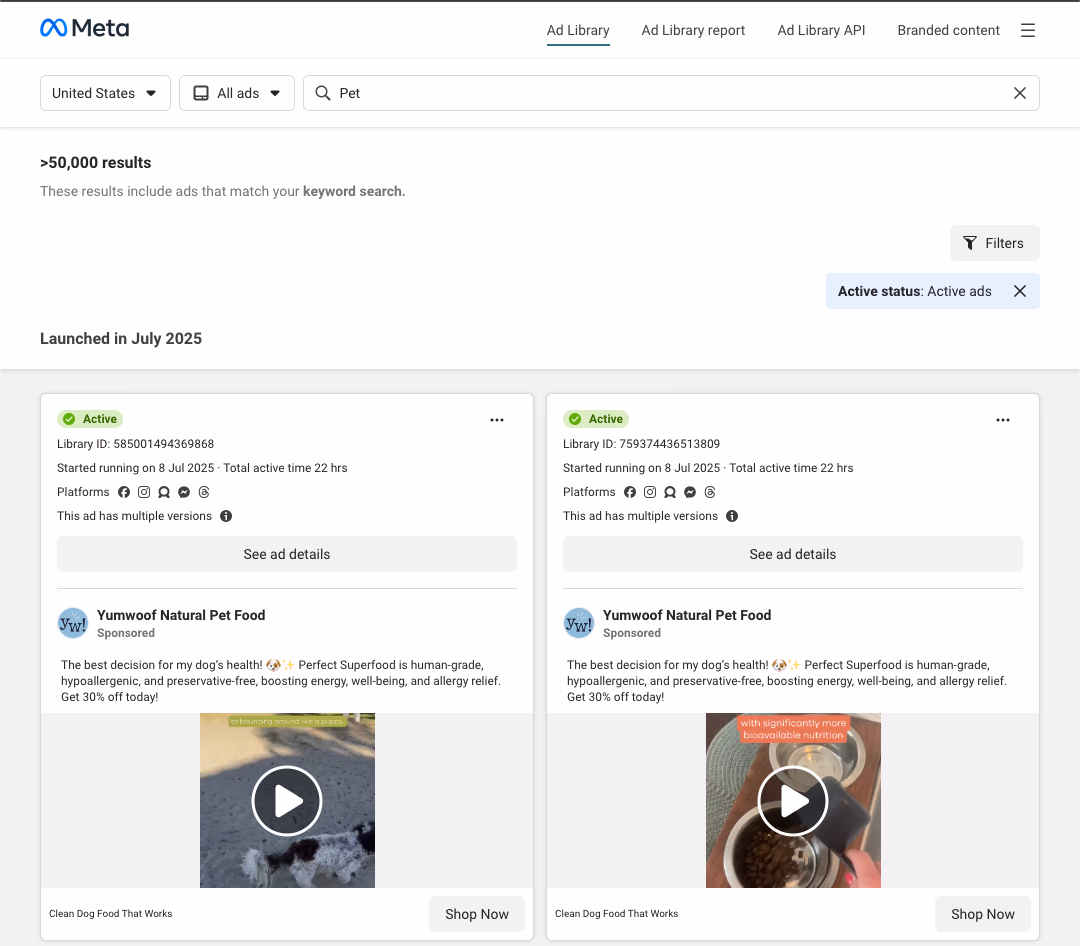Open Yumwoof Natural Pet Food page on ad 759374436513809
This screenshot has height=946, width=1080.
(x=687, y=615)
